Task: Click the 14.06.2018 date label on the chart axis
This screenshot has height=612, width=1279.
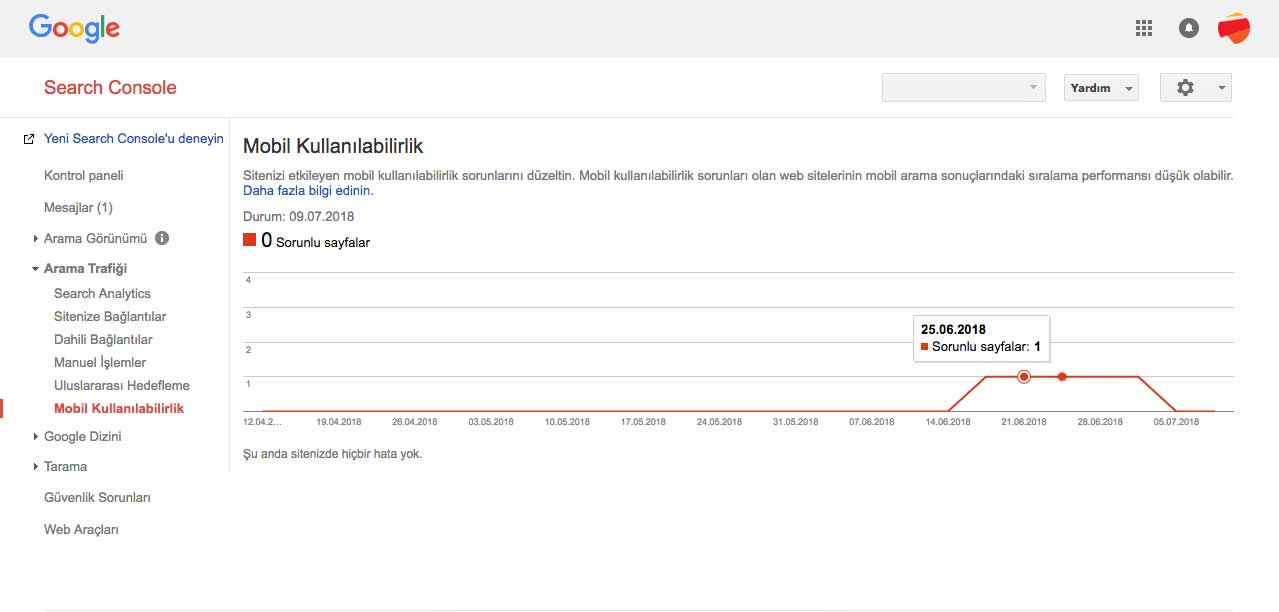Action: tap(948, 422)
